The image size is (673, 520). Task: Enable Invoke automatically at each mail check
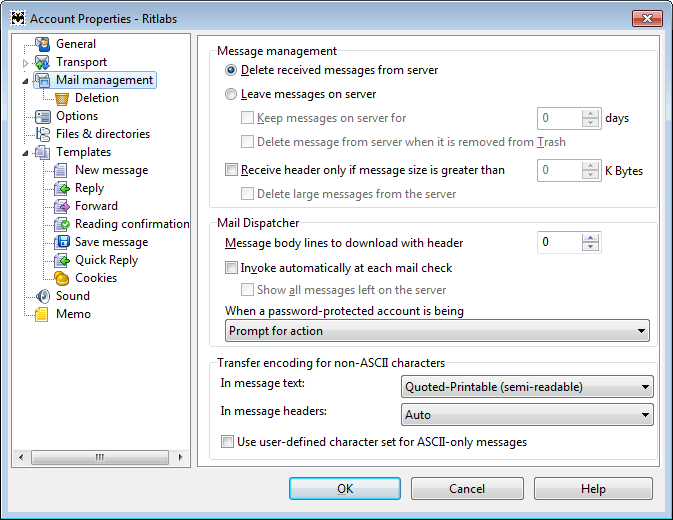(x=231, y=268)
